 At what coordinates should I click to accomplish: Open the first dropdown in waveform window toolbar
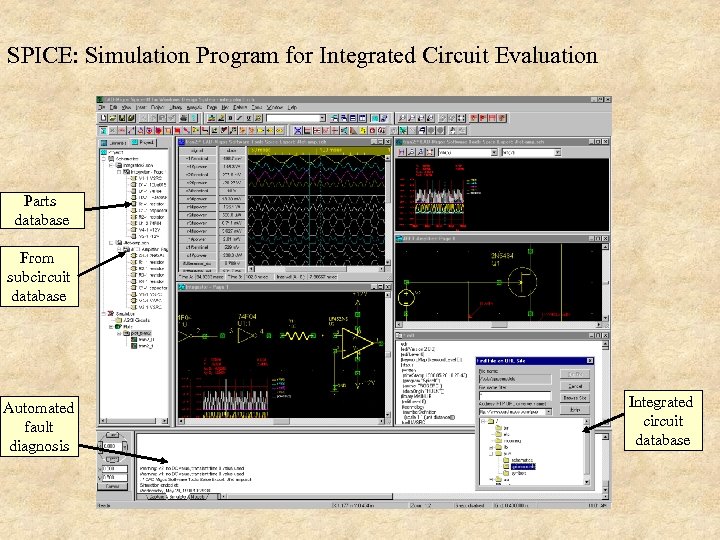(x=494, y=152)
